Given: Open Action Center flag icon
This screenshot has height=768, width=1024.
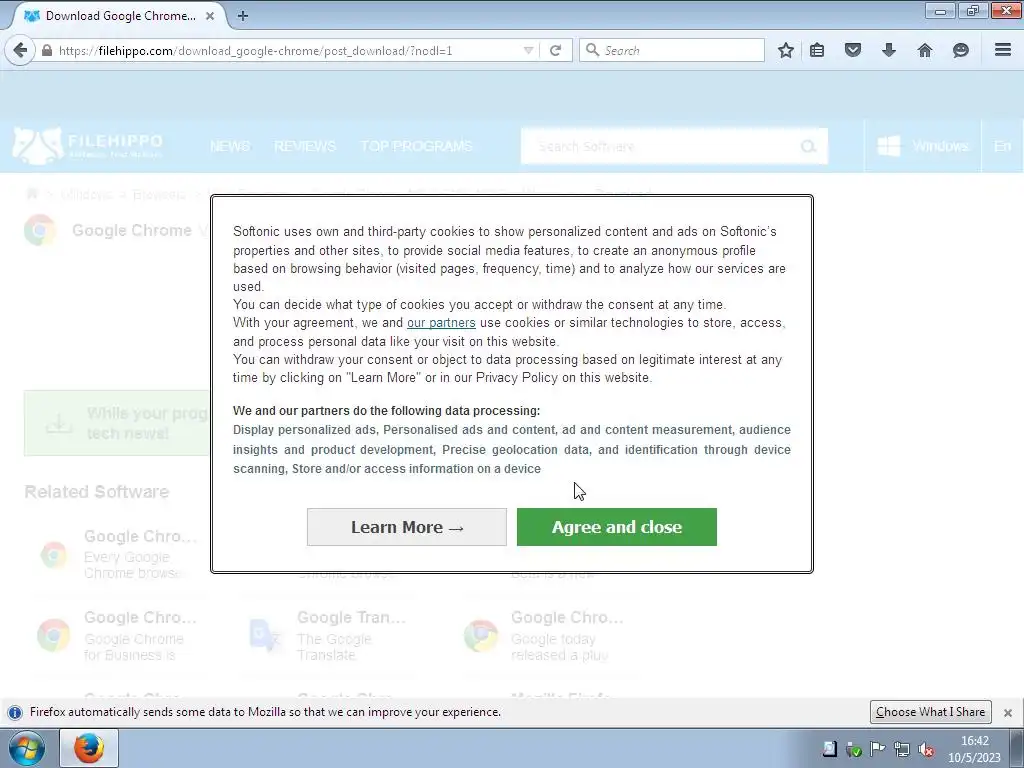Looking at the screenshot, I should [x=878, y=749].
